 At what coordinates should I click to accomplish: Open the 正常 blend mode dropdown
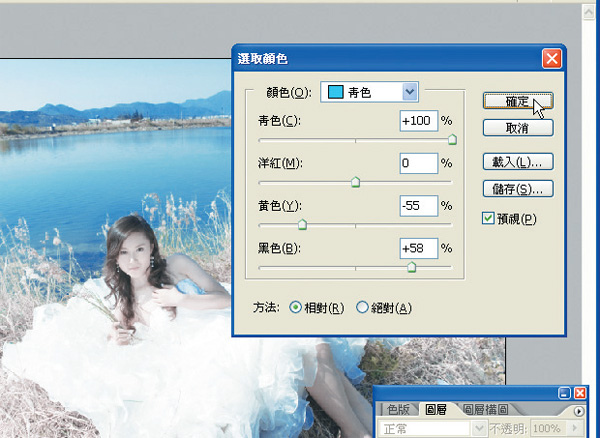click(432, 428)
